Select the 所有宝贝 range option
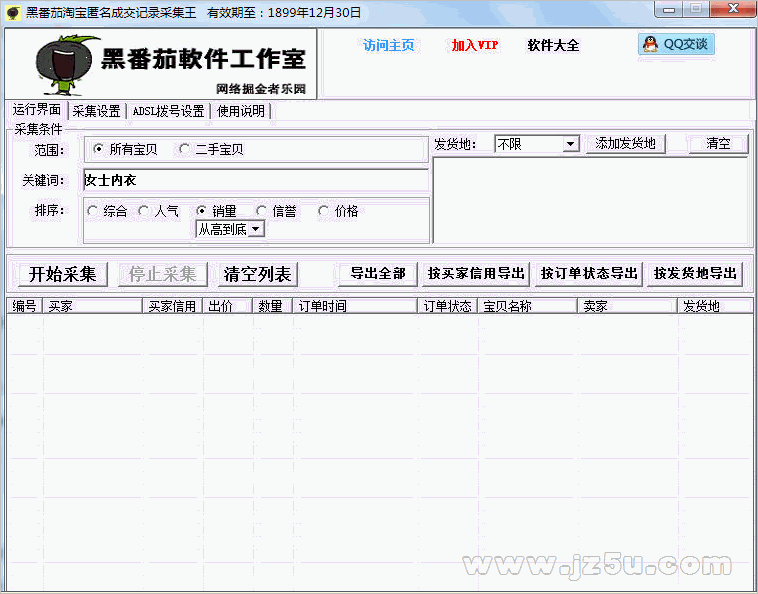Screen dimensions: 758x594 tap(125, 149)
